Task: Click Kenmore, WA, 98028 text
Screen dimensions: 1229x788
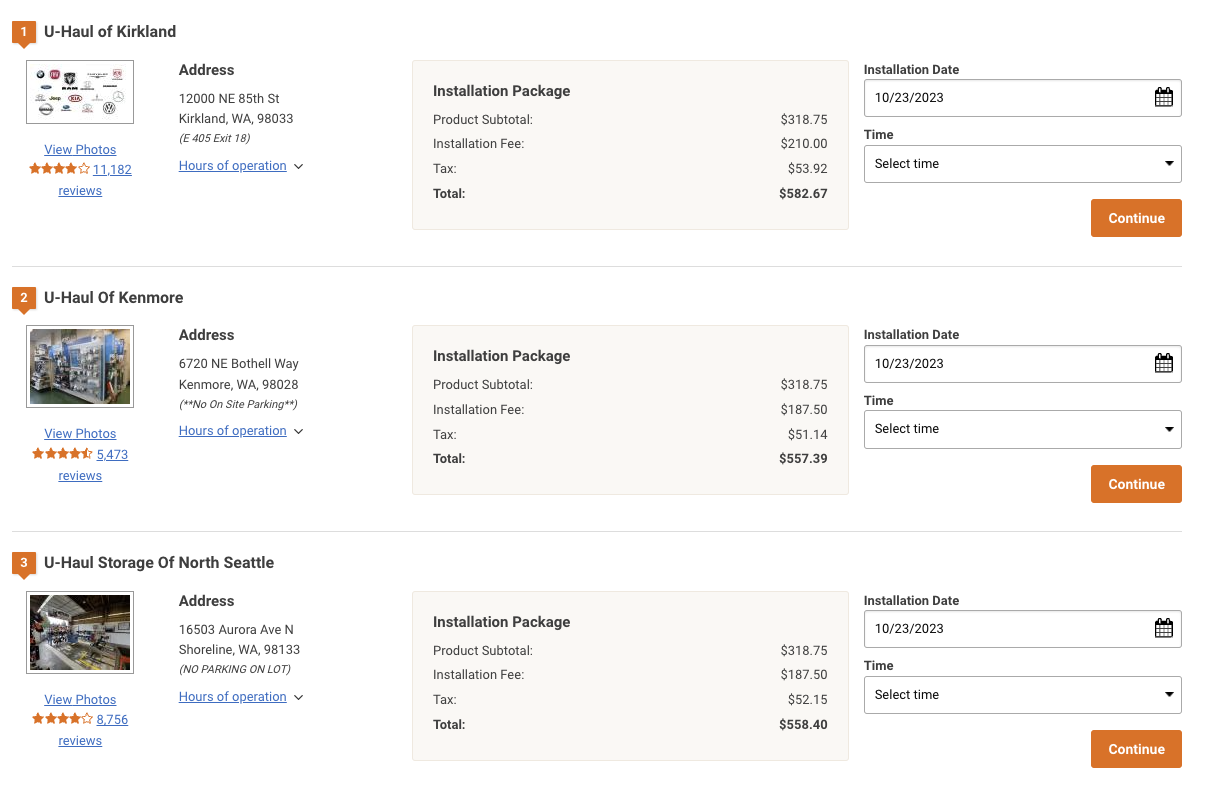Action: coord(238,385)
